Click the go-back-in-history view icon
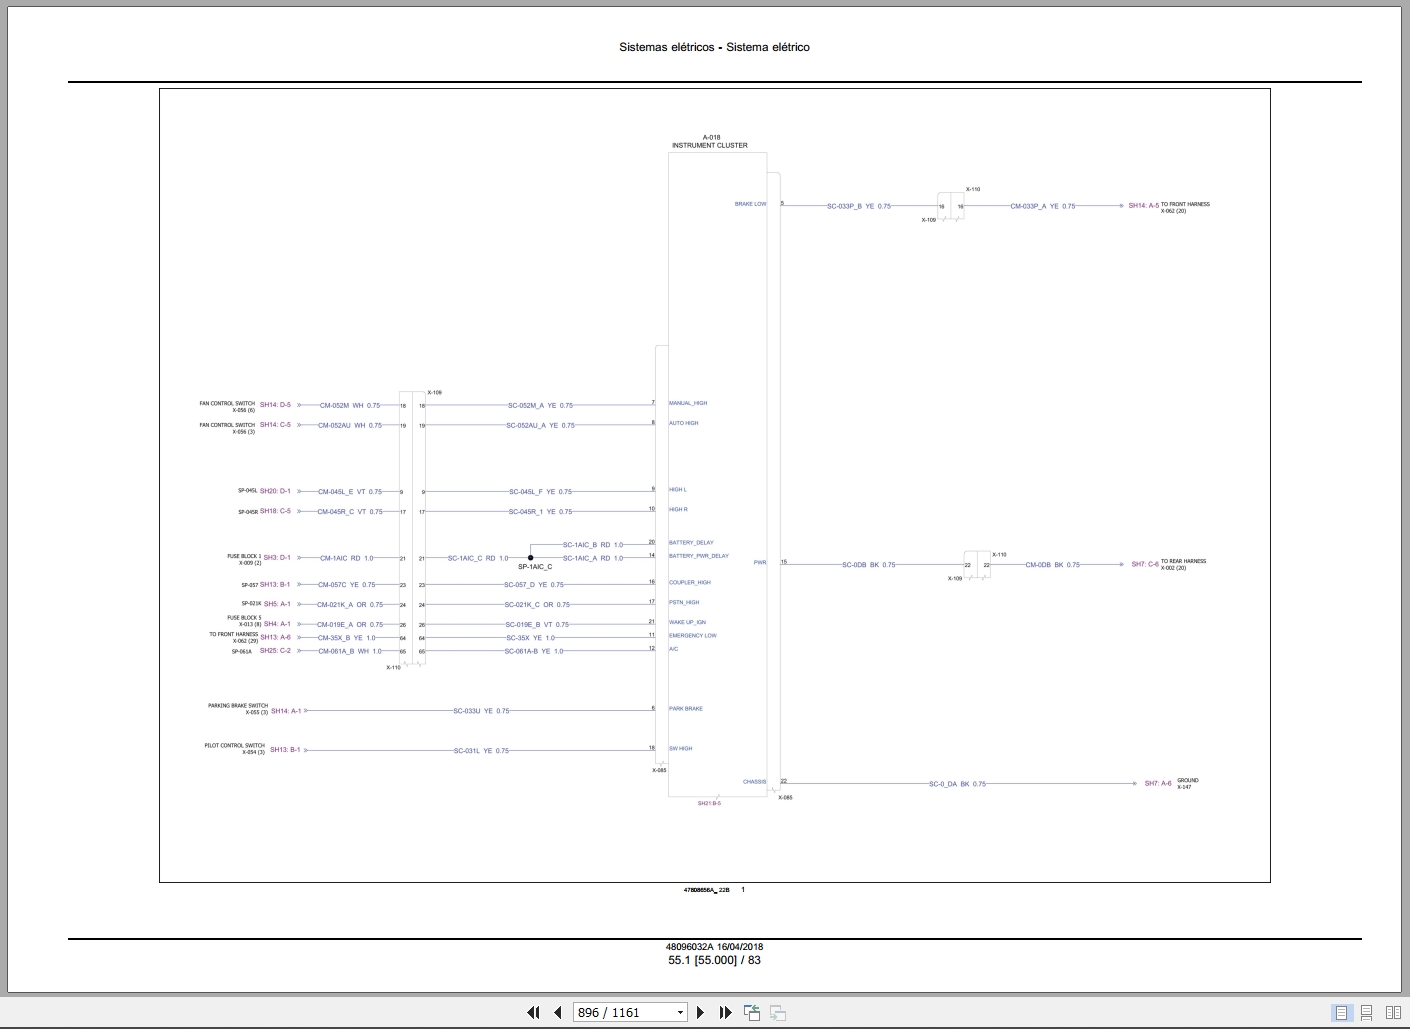The height and width of the screenshot is (1029, 1410). (x=752, y=1012)
